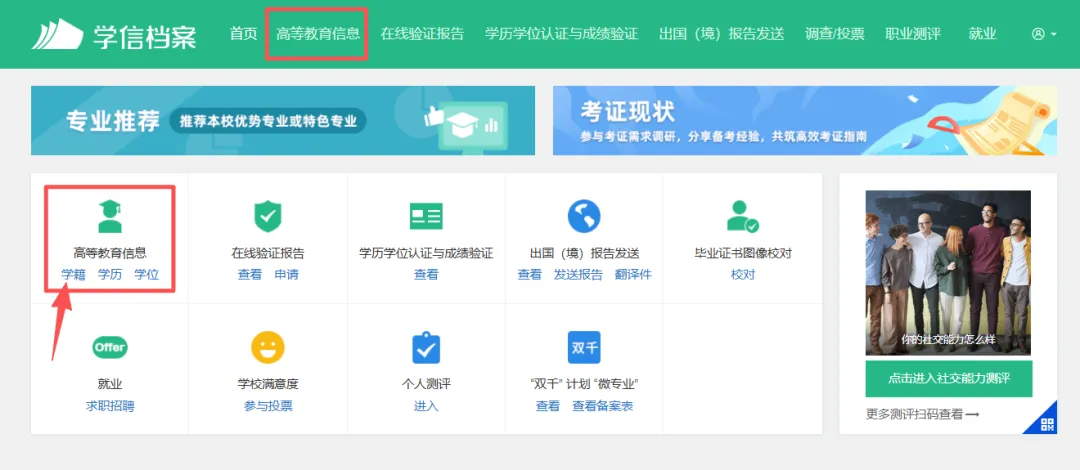Click the 发送报告 link
Viewport: 1080px width, 470px height.
pos(578,274)
